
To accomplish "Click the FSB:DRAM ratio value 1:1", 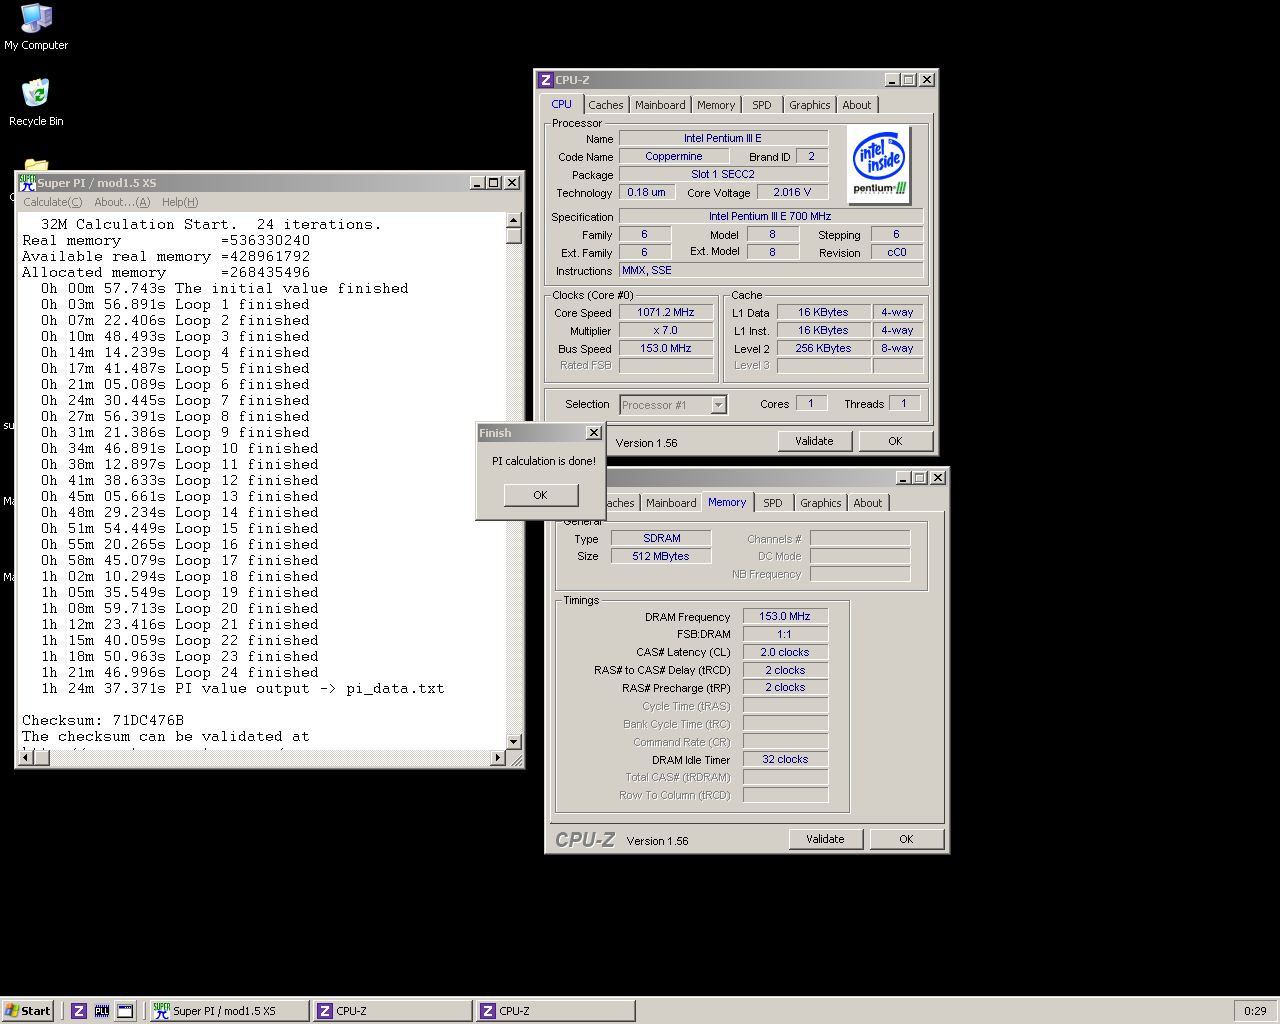I will click(x=785, y=634).
